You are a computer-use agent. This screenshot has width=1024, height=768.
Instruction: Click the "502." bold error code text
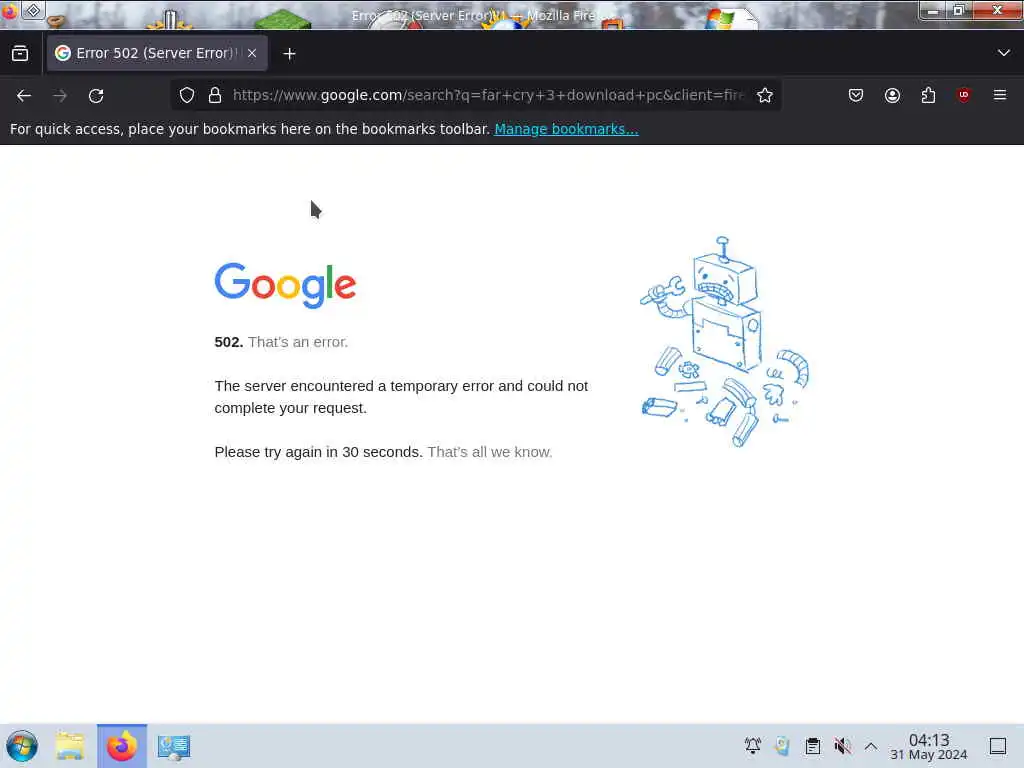tap(229, 342)
